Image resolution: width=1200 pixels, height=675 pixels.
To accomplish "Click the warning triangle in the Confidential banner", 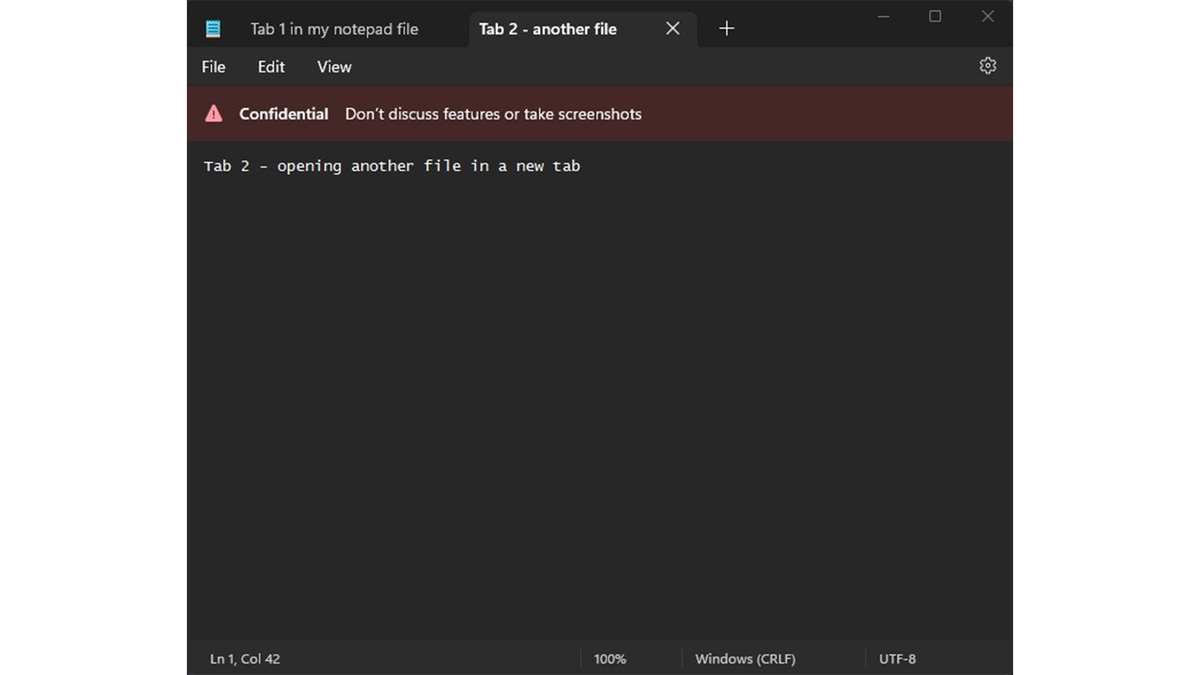I will [x=214, y=113].
